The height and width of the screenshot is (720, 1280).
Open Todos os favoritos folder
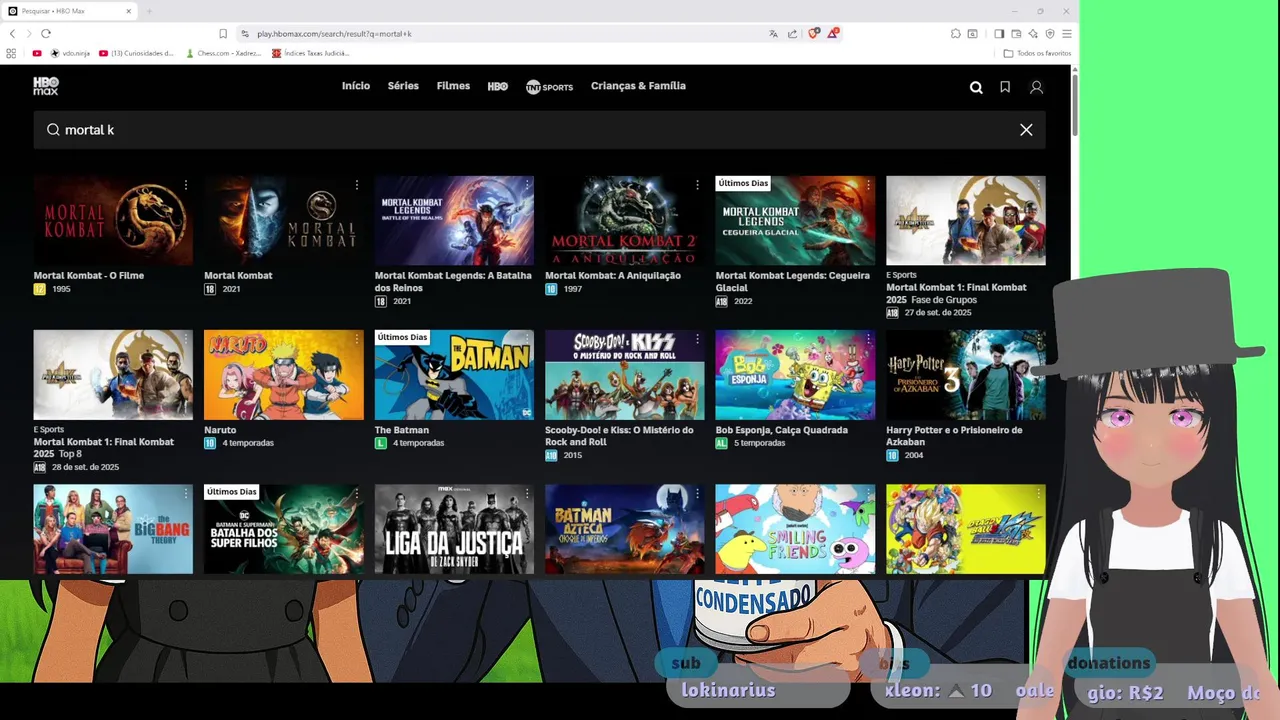point(1037,53)
